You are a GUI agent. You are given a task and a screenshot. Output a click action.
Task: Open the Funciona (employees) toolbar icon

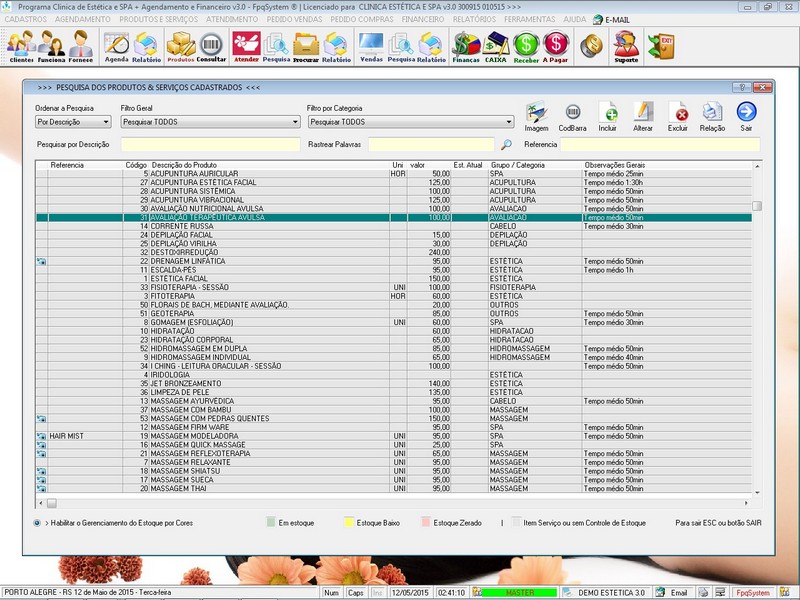[x=51, y=46]
